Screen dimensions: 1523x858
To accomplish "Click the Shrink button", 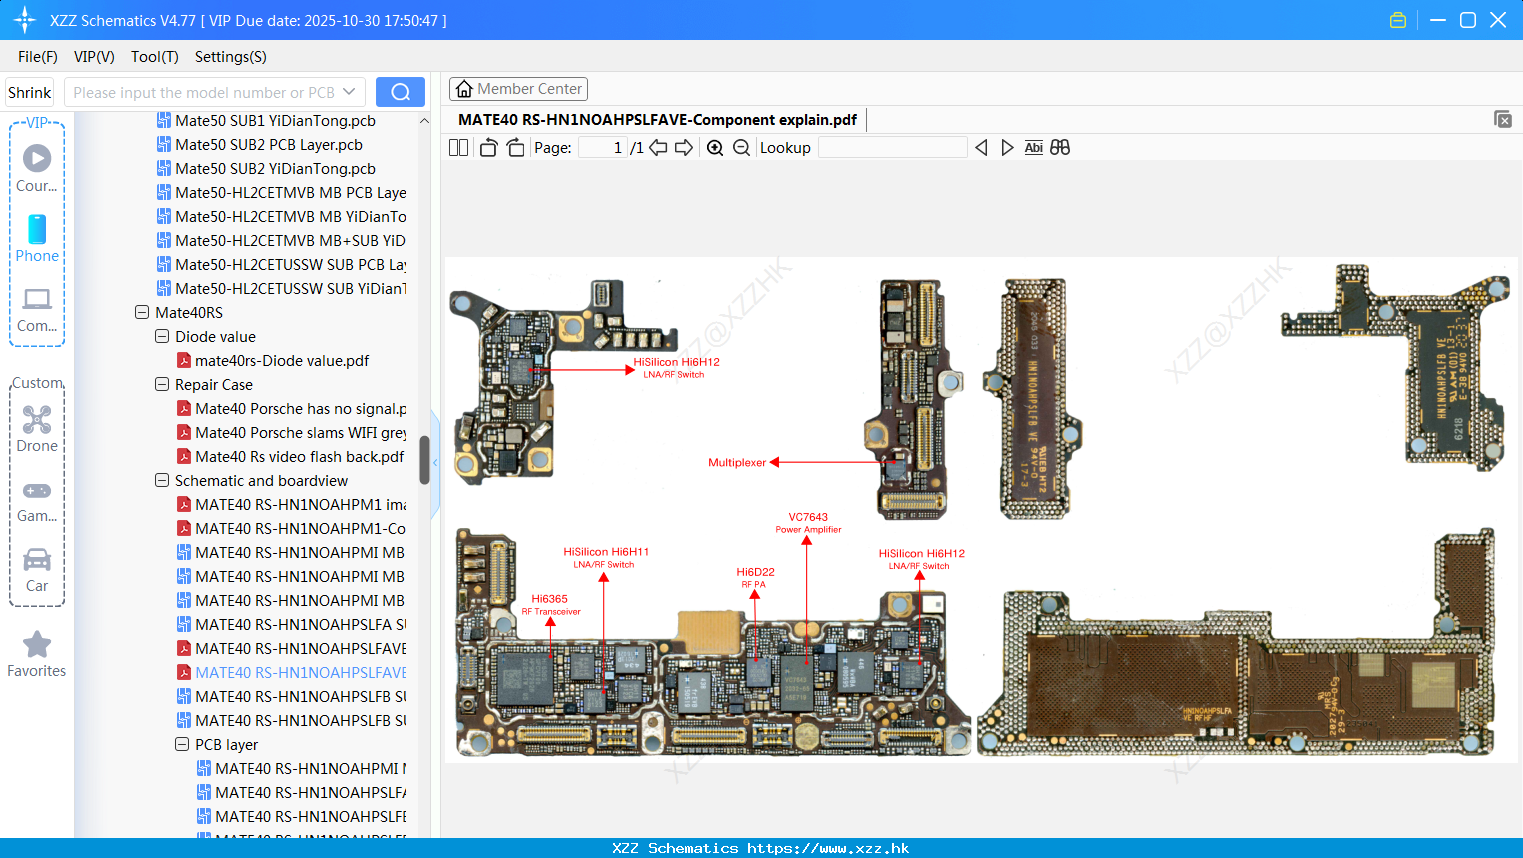I will [30, 92].
